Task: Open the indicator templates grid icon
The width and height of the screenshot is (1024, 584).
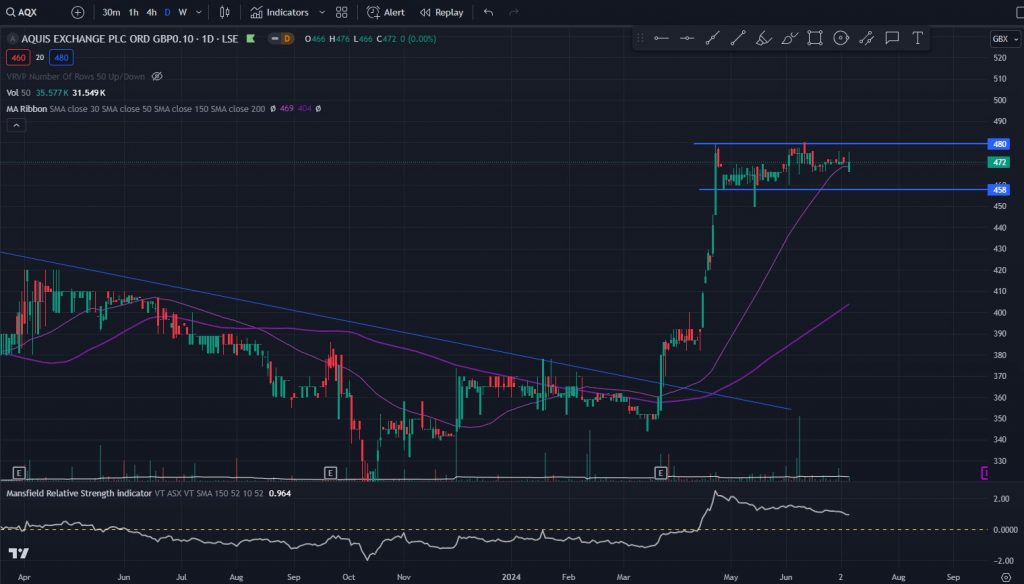Action: click(342, 13)
